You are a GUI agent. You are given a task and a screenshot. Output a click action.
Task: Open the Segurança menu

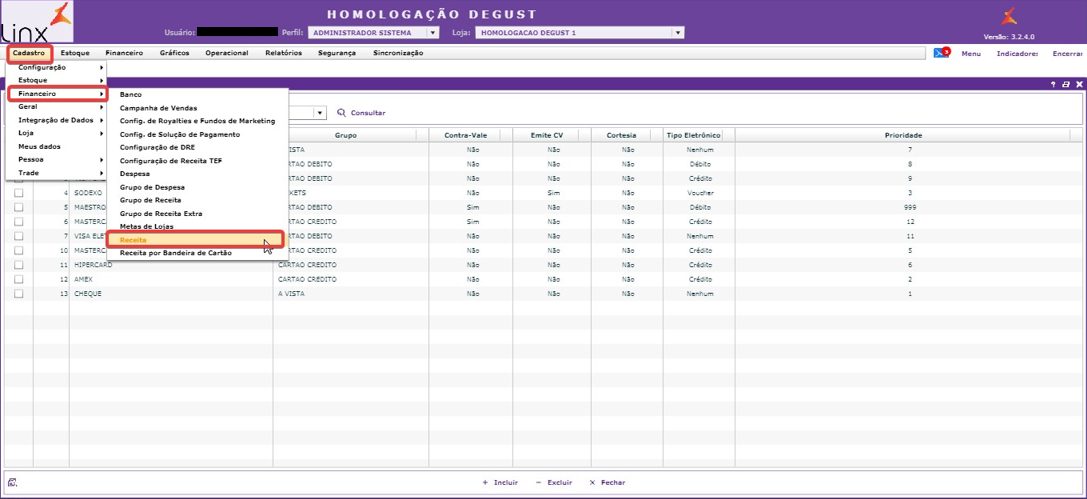pos(337,53)
